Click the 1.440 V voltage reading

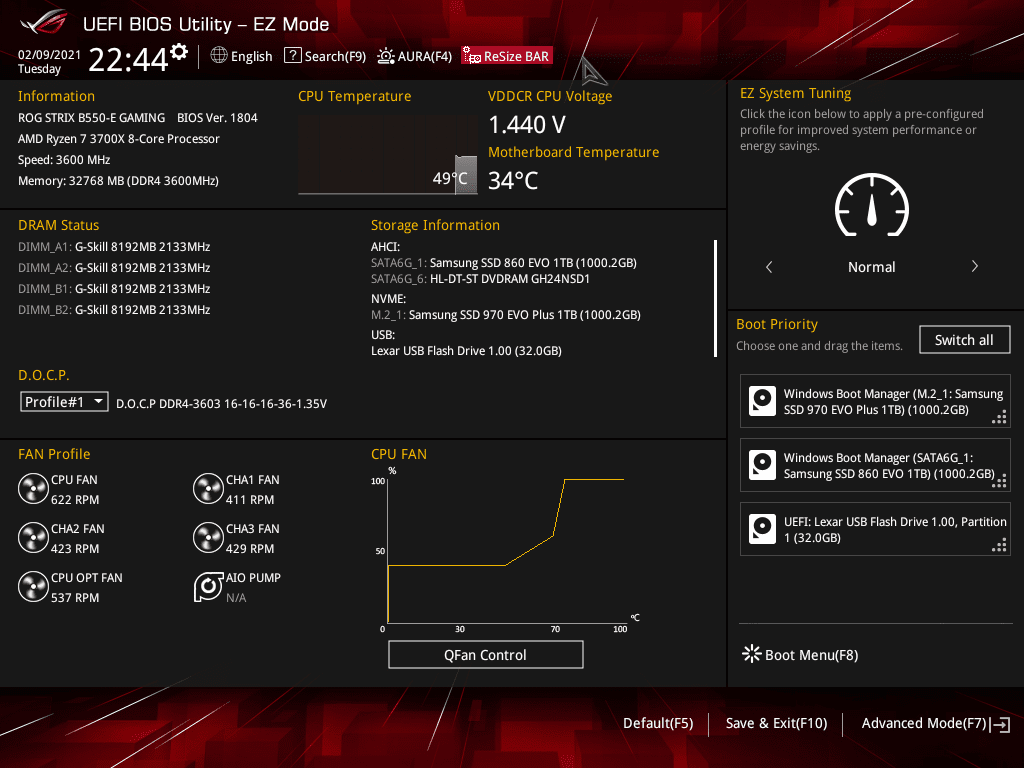(527, 124)
